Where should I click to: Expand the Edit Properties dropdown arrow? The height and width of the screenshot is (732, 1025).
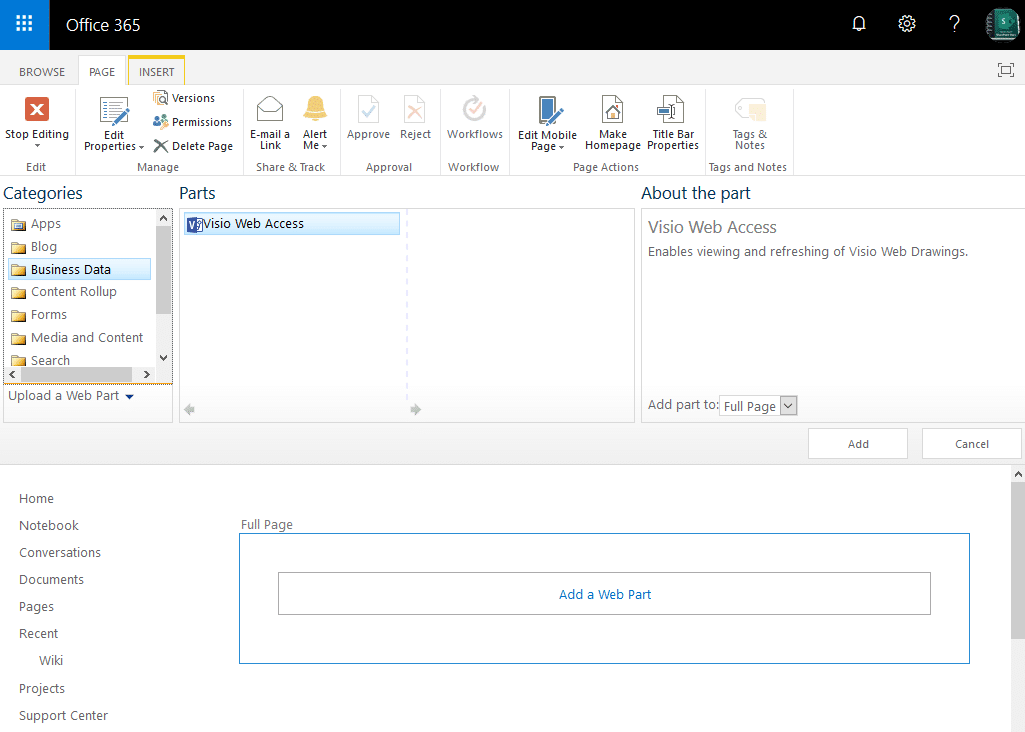[x=141, y=148]
